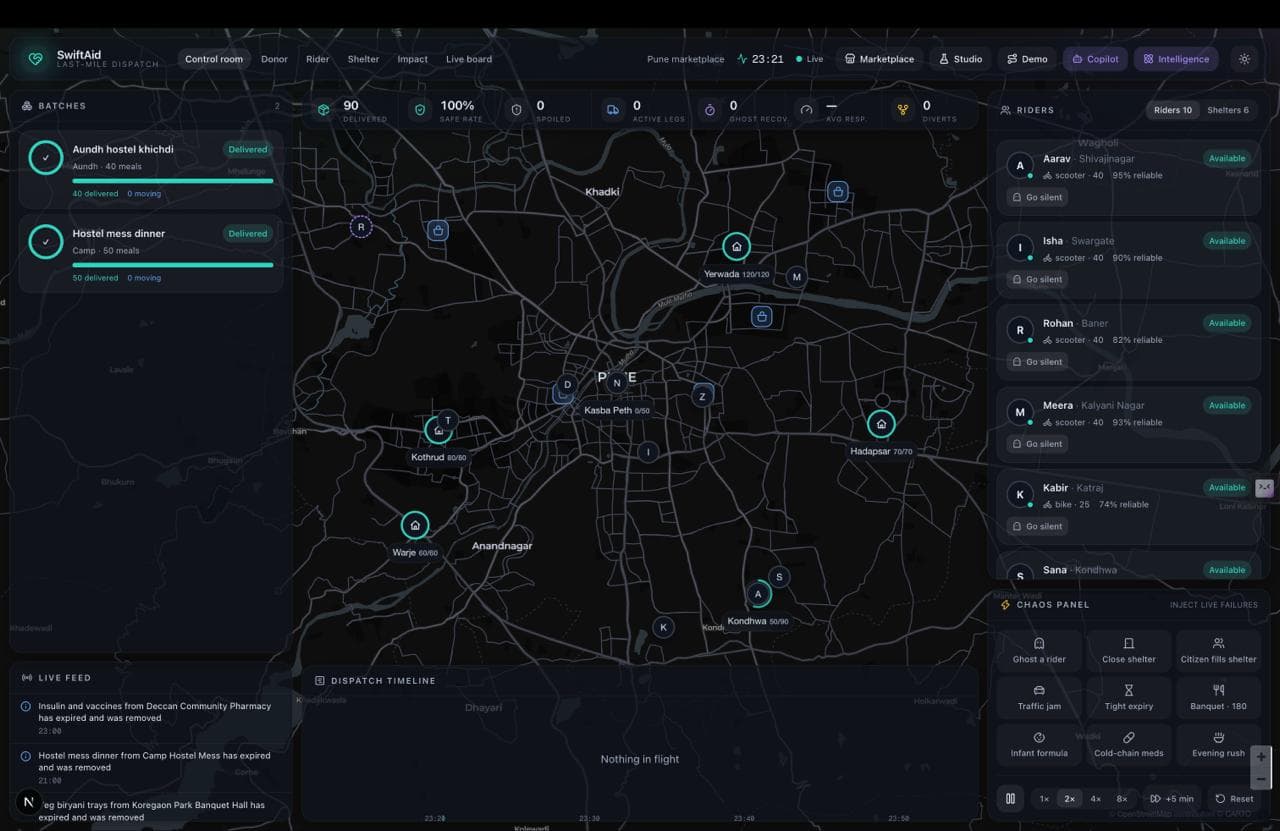Select rider marker M near Yerwada
The height and width of the screenshot is (831, 1280).
(796, 276)
